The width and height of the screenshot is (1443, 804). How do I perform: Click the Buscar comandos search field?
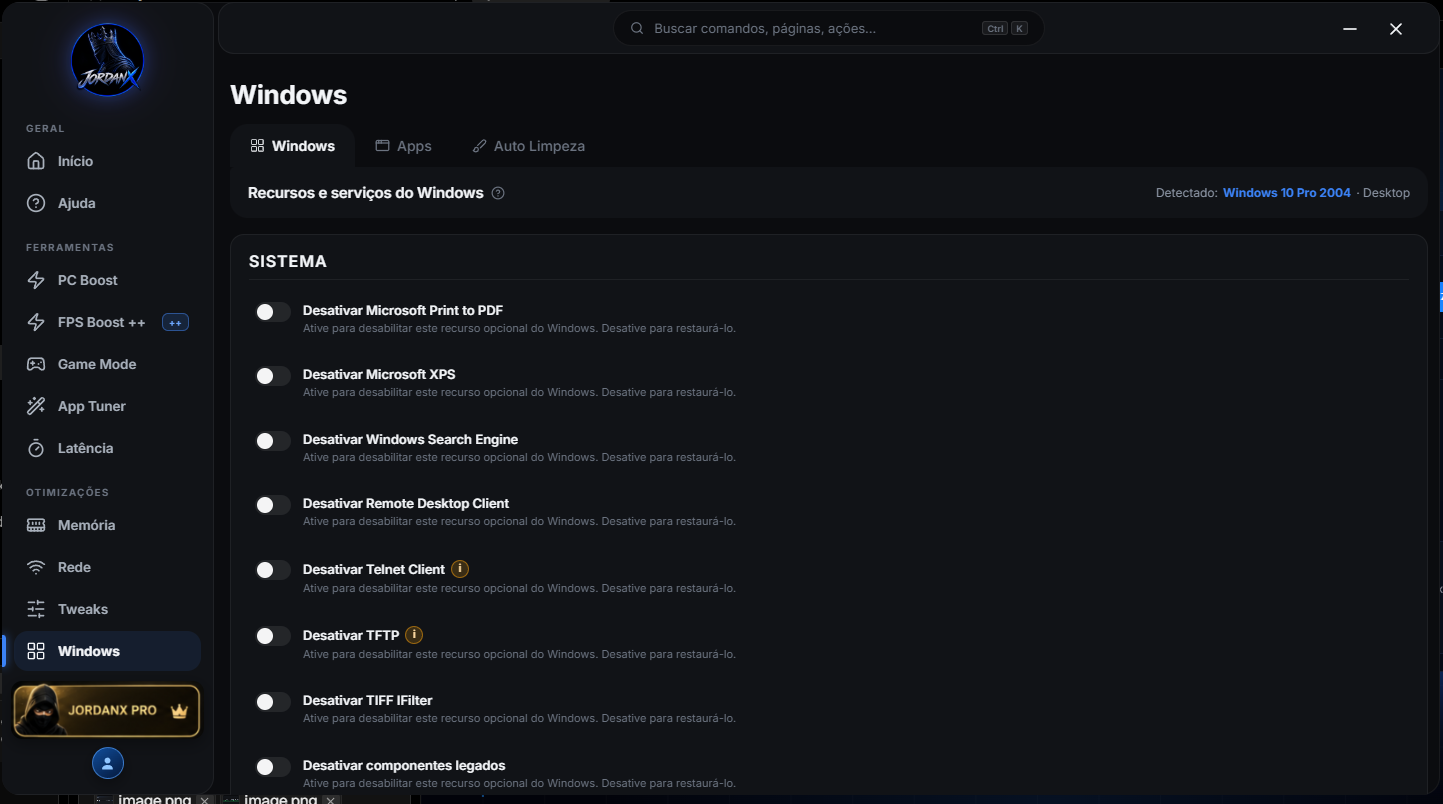pos(828,28)
